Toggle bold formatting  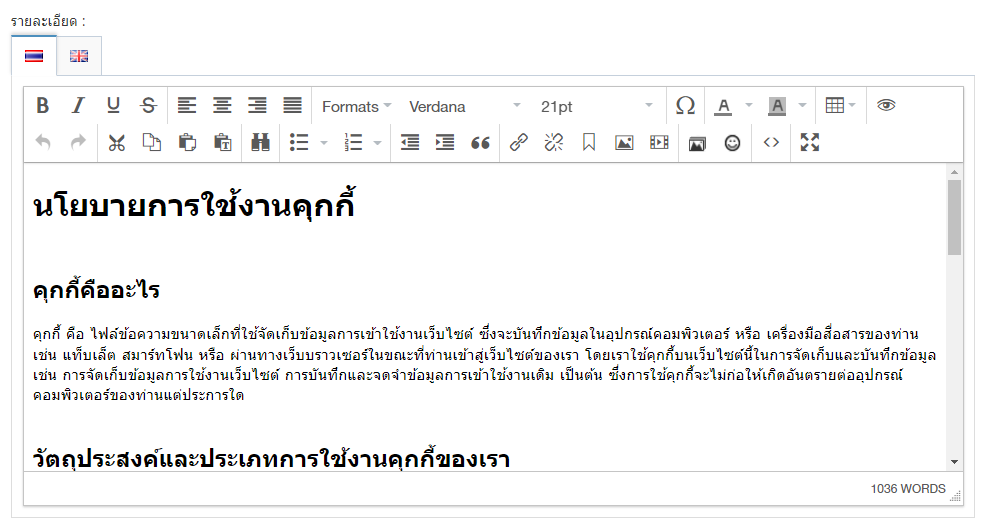[x=43, y=105]
